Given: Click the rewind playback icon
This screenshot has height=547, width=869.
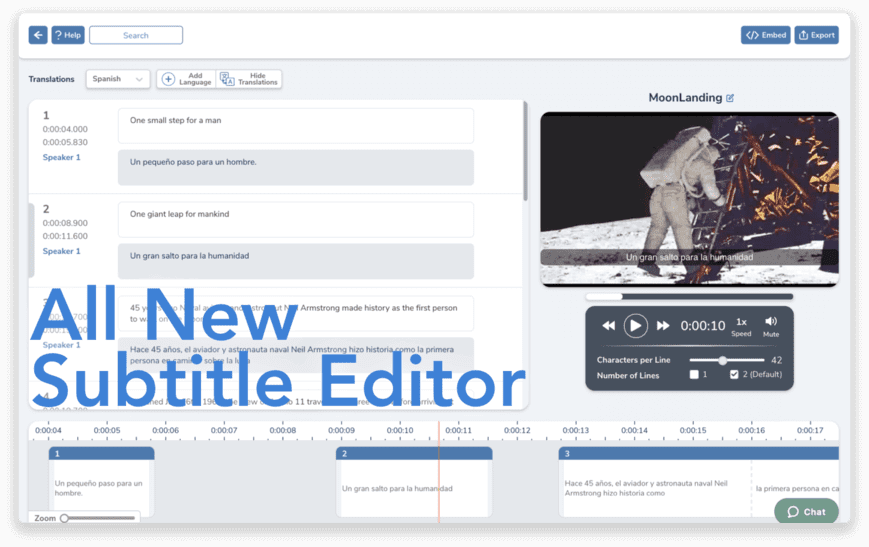Looking at the screenshot, I should click(609, 325).
